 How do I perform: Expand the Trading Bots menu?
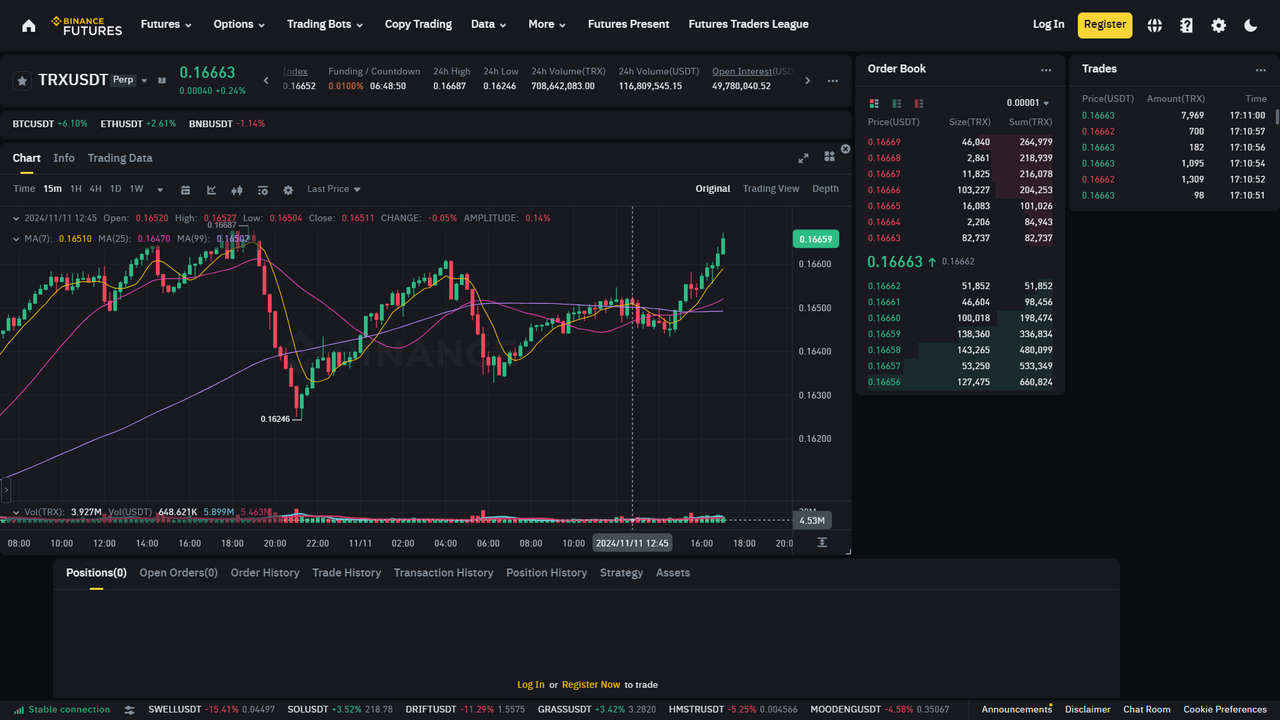(325, 24)
